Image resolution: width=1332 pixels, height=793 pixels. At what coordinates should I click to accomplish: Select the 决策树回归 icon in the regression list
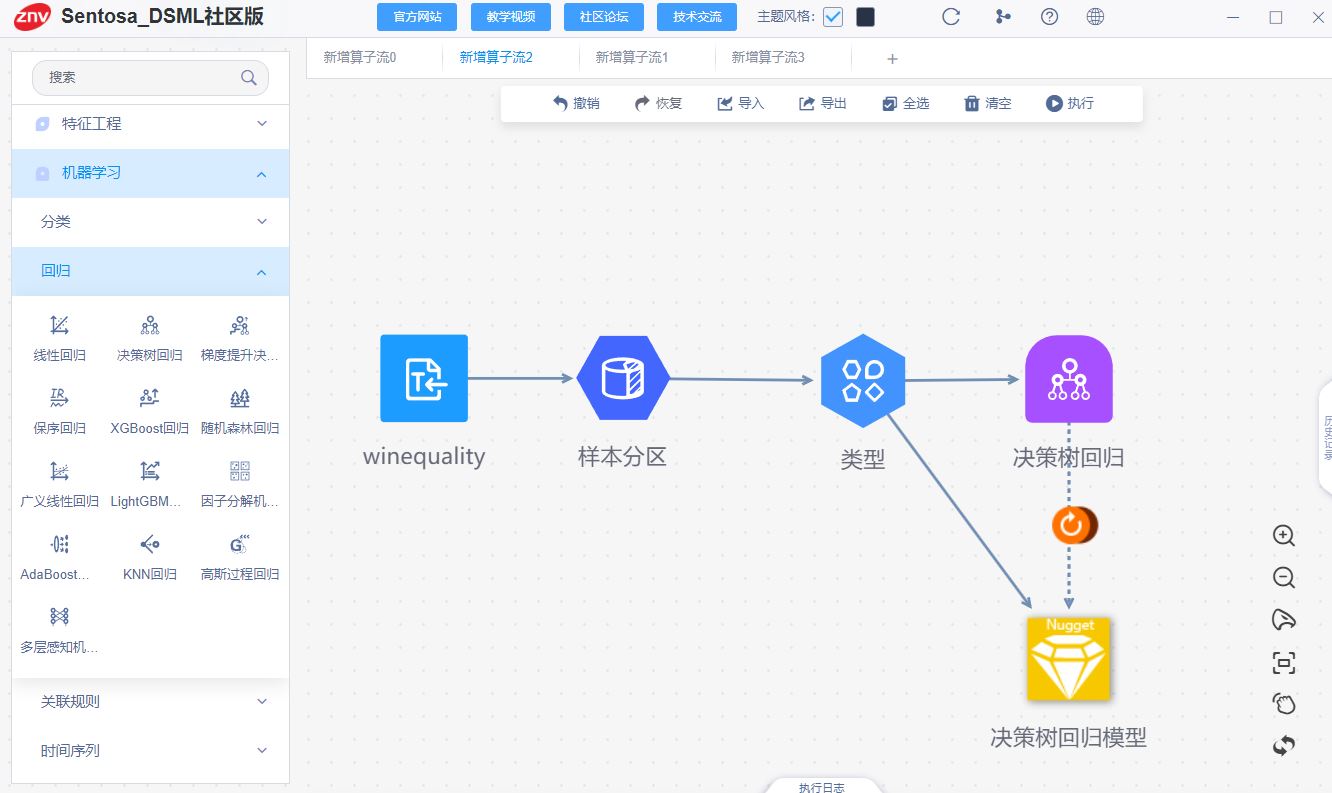pyautogui.click(x=150, y=325)
